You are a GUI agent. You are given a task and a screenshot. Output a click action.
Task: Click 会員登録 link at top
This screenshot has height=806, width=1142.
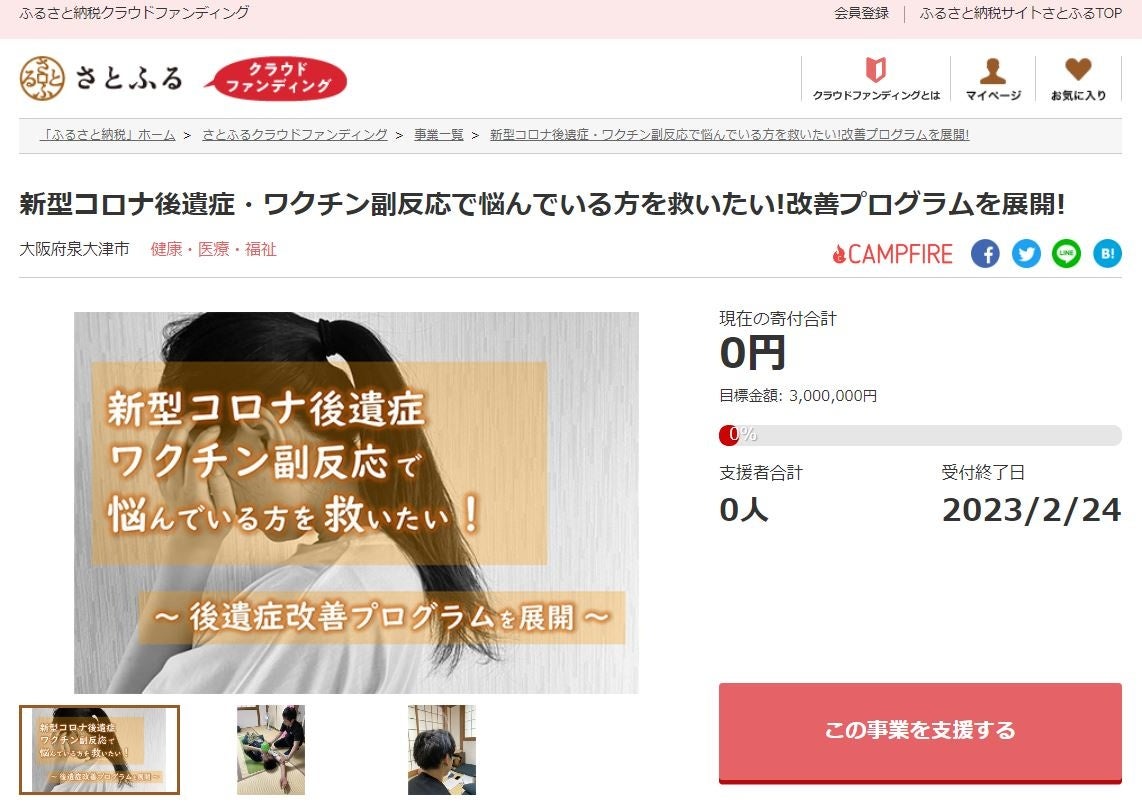862,13
